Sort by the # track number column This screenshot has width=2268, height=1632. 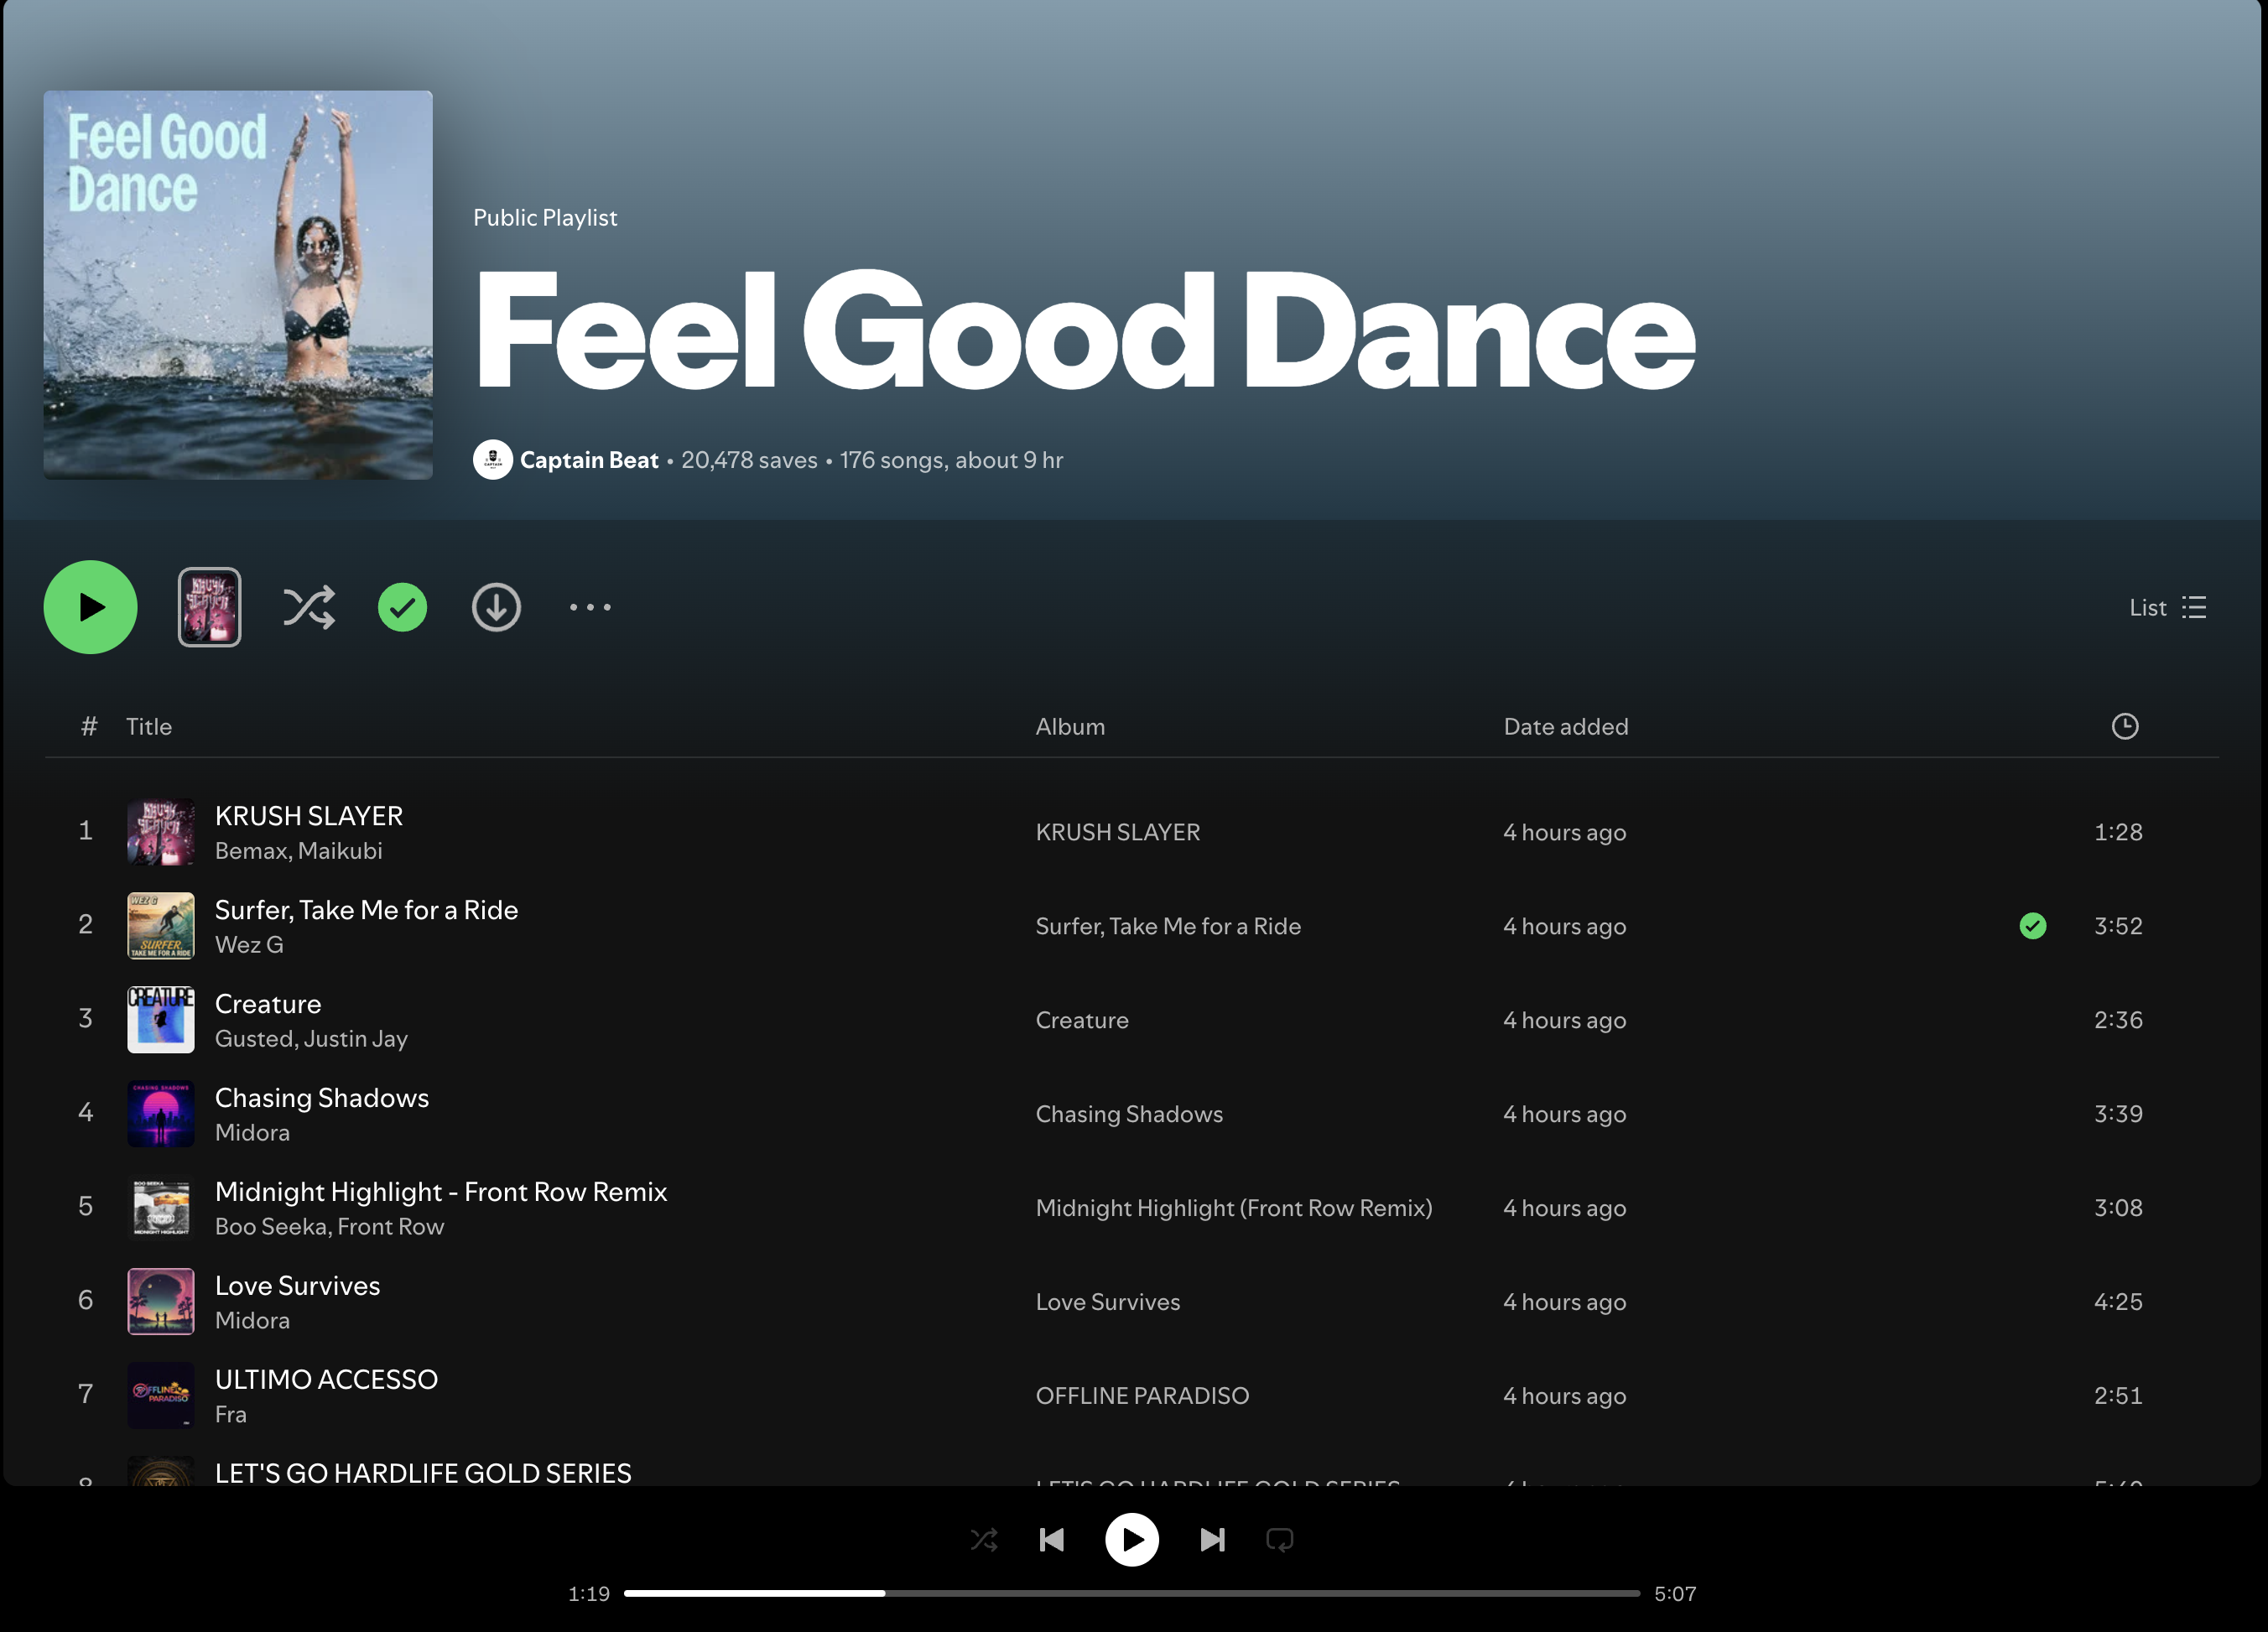(x=89, y=727)
